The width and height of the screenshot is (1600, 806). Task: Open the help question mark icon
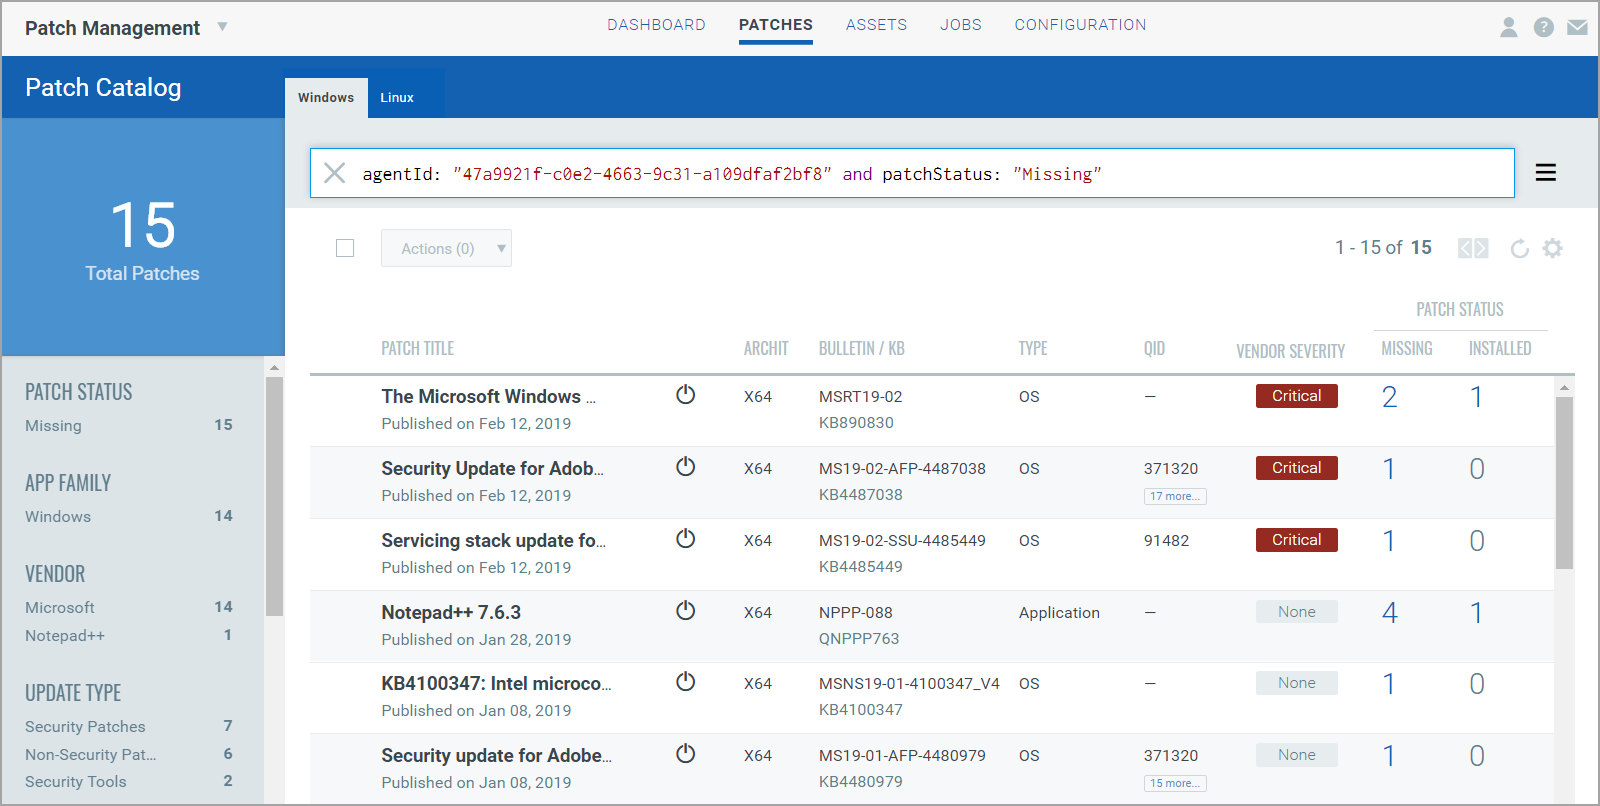pyautogui.click(x=1544, y=27)
